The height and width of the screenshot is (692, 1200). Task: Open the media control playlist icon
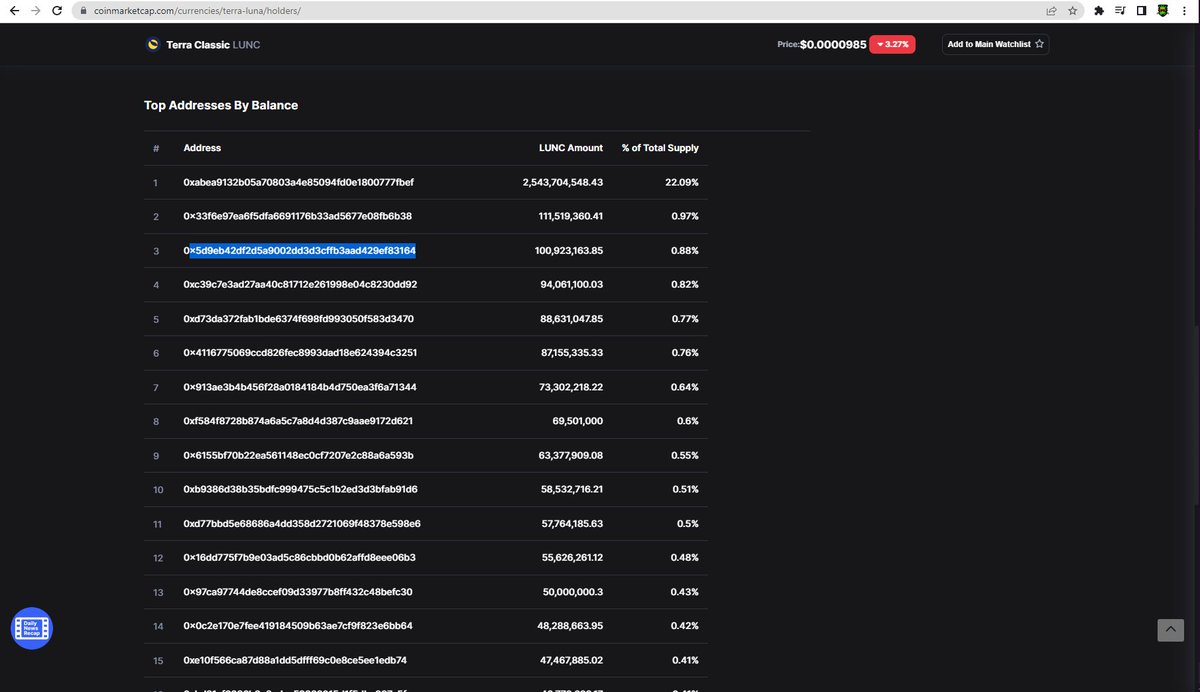point(1120,11)
